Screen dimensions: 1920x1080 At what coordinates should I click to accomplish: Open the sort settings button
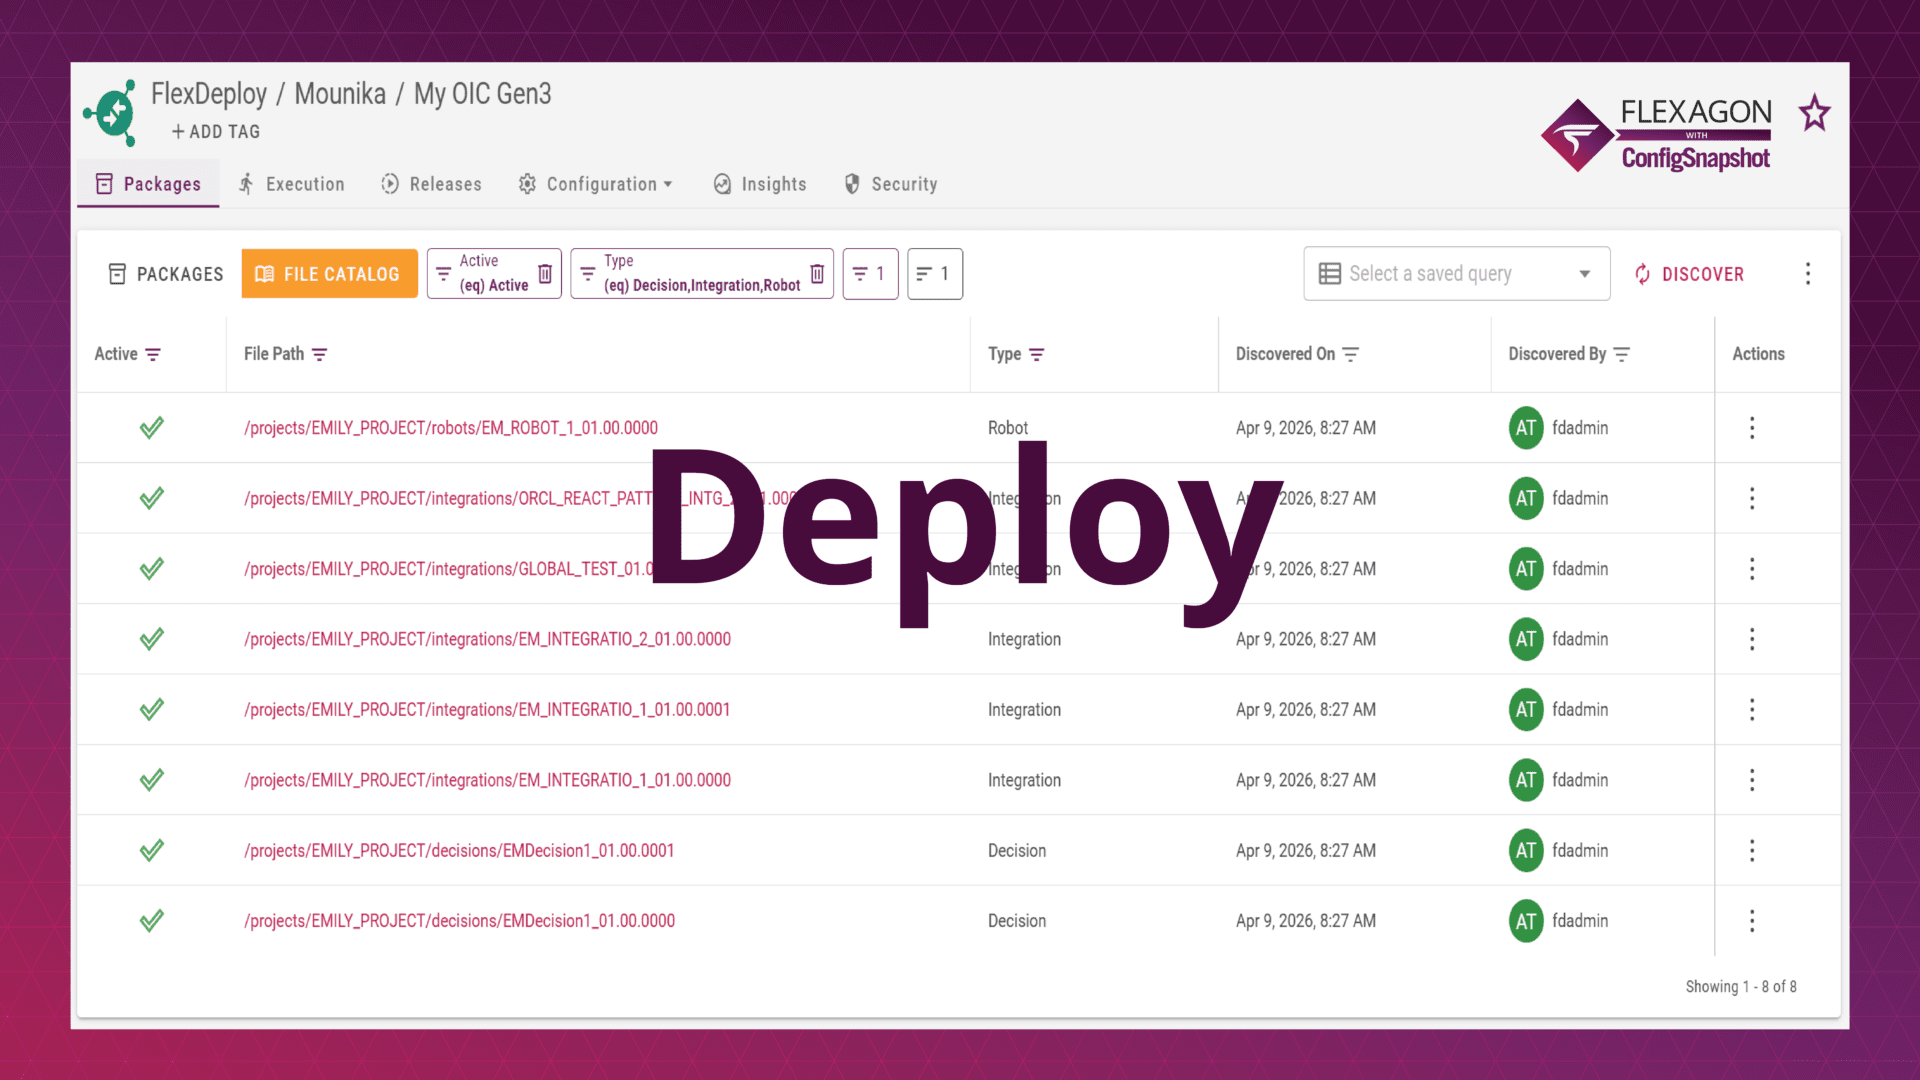[935, 274]
